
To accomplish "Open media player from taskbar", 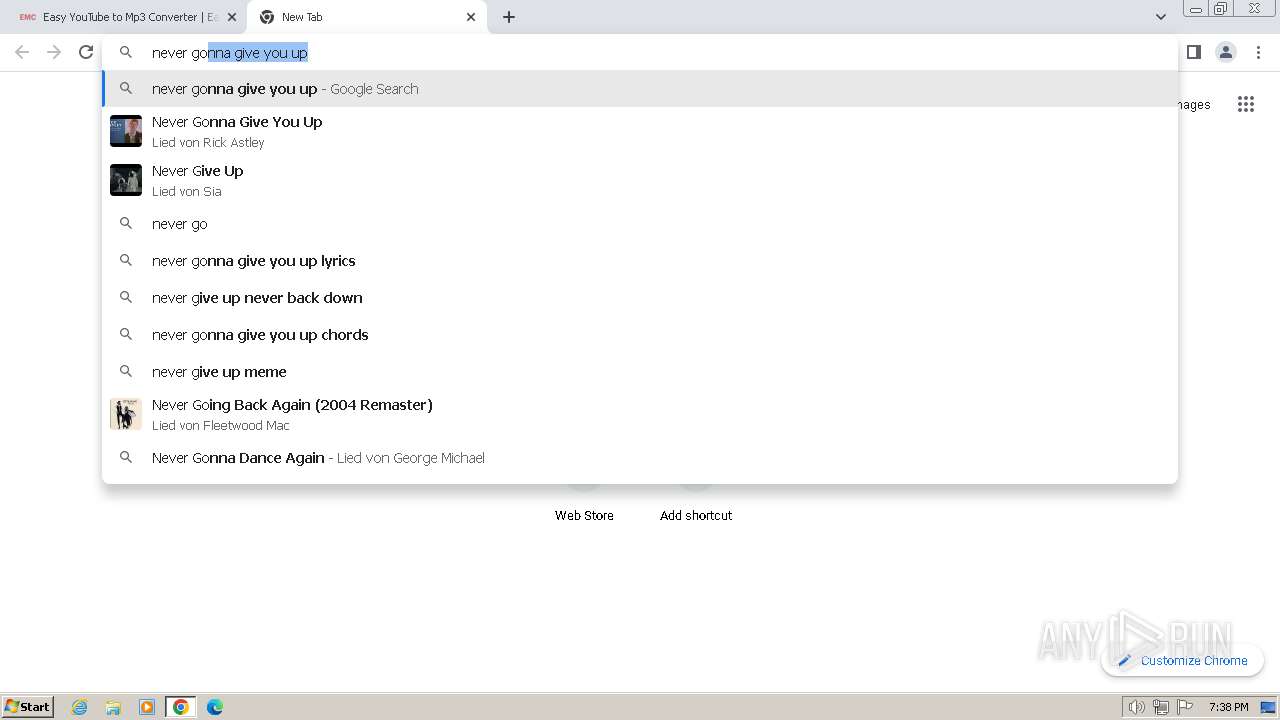I will (x=147, y=707).
